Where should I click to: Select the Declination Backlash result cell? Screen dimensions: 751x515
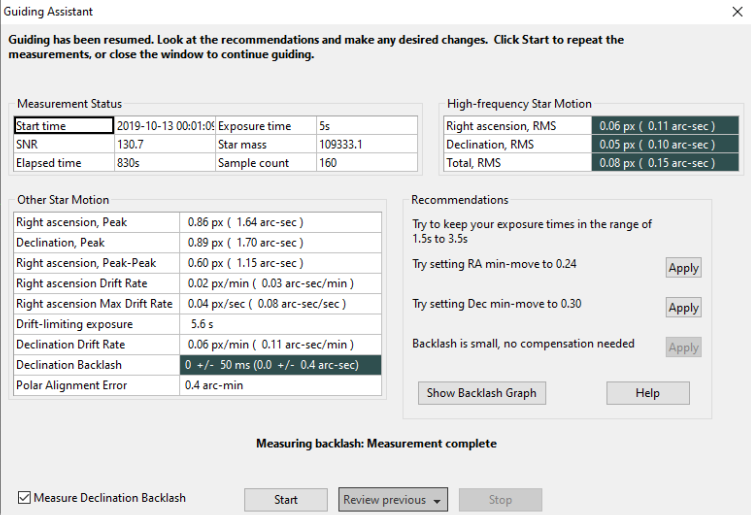point(281,365)
